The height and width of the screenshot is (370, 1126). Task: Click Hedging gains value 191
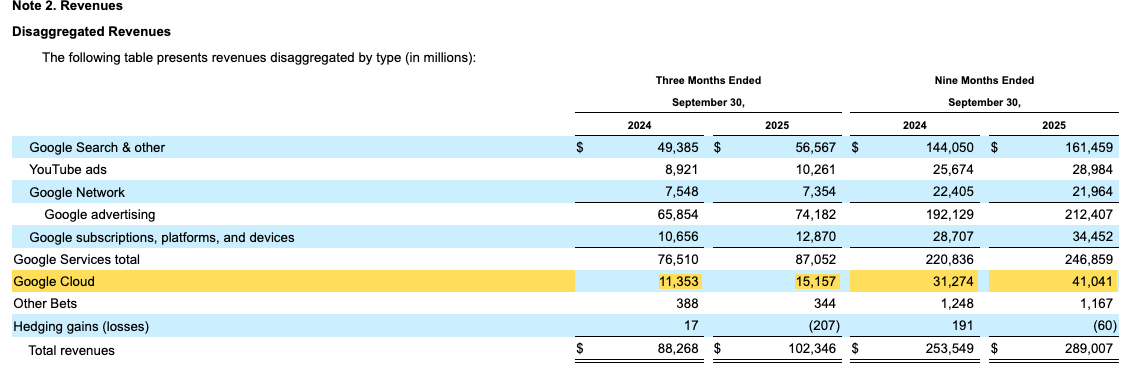click(x=964, y=326)
